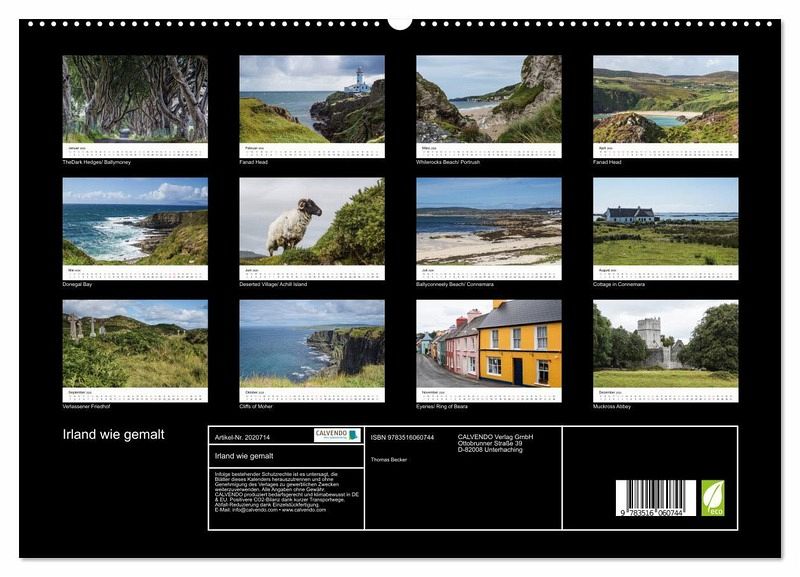800x577 pixels.
Task: Click caption 'Whiterocks Beach/ Portrush'
Action: coord(447,162)
